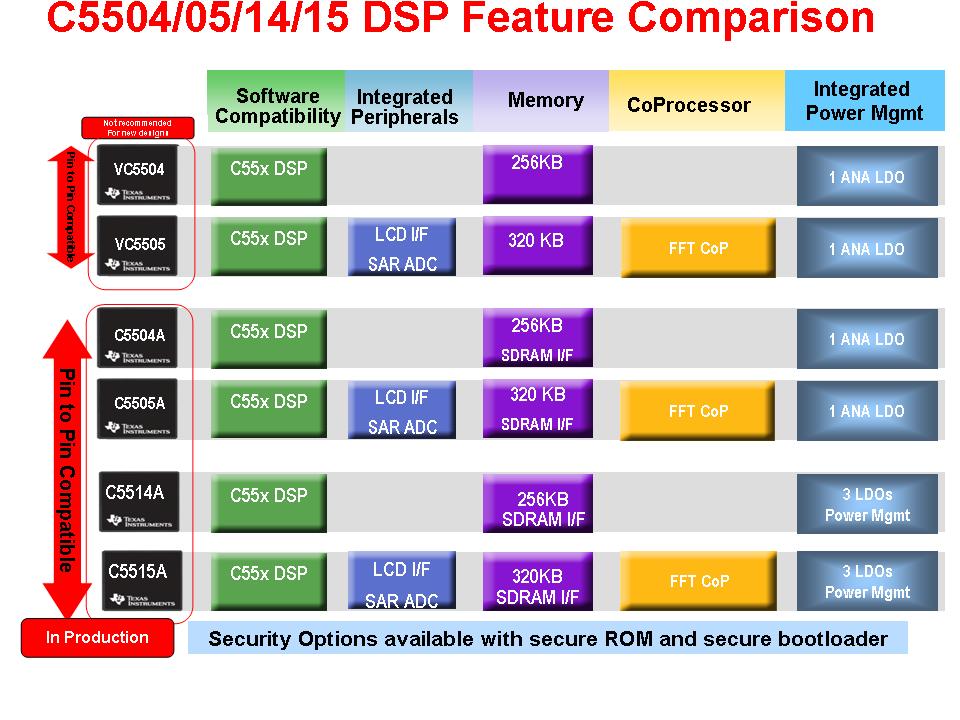
Task: Click 3 LDOs Power Mgmt block for C5515A
Action: (x=867, y=581)
